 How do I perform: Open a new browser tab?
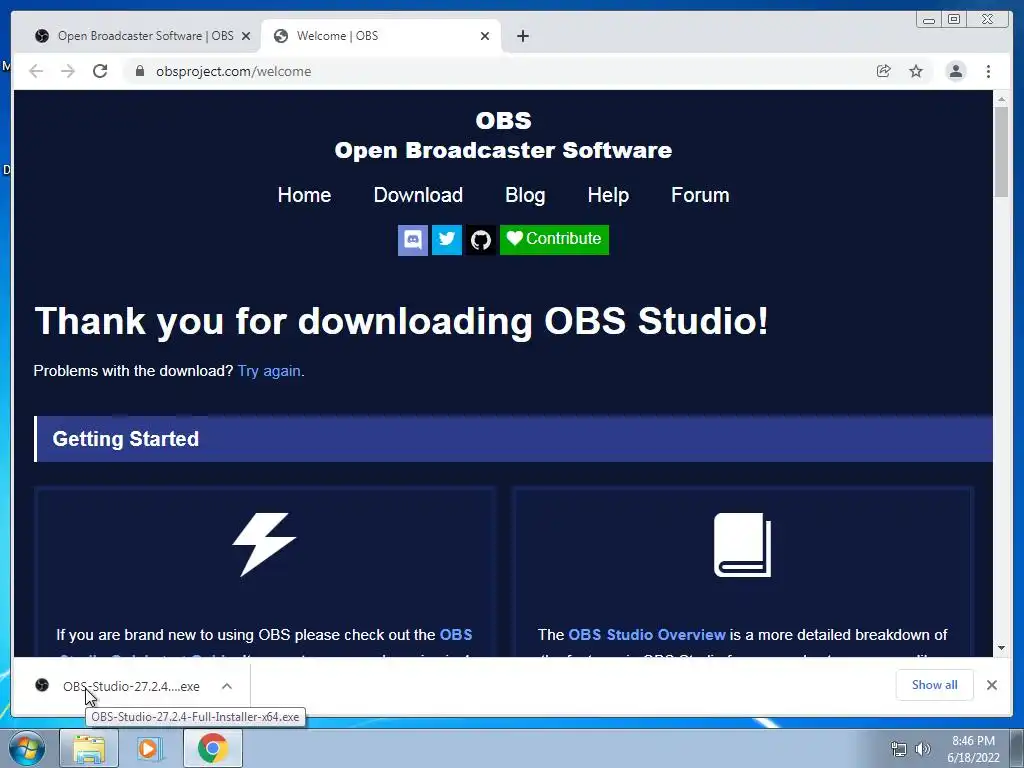[522, 36]
